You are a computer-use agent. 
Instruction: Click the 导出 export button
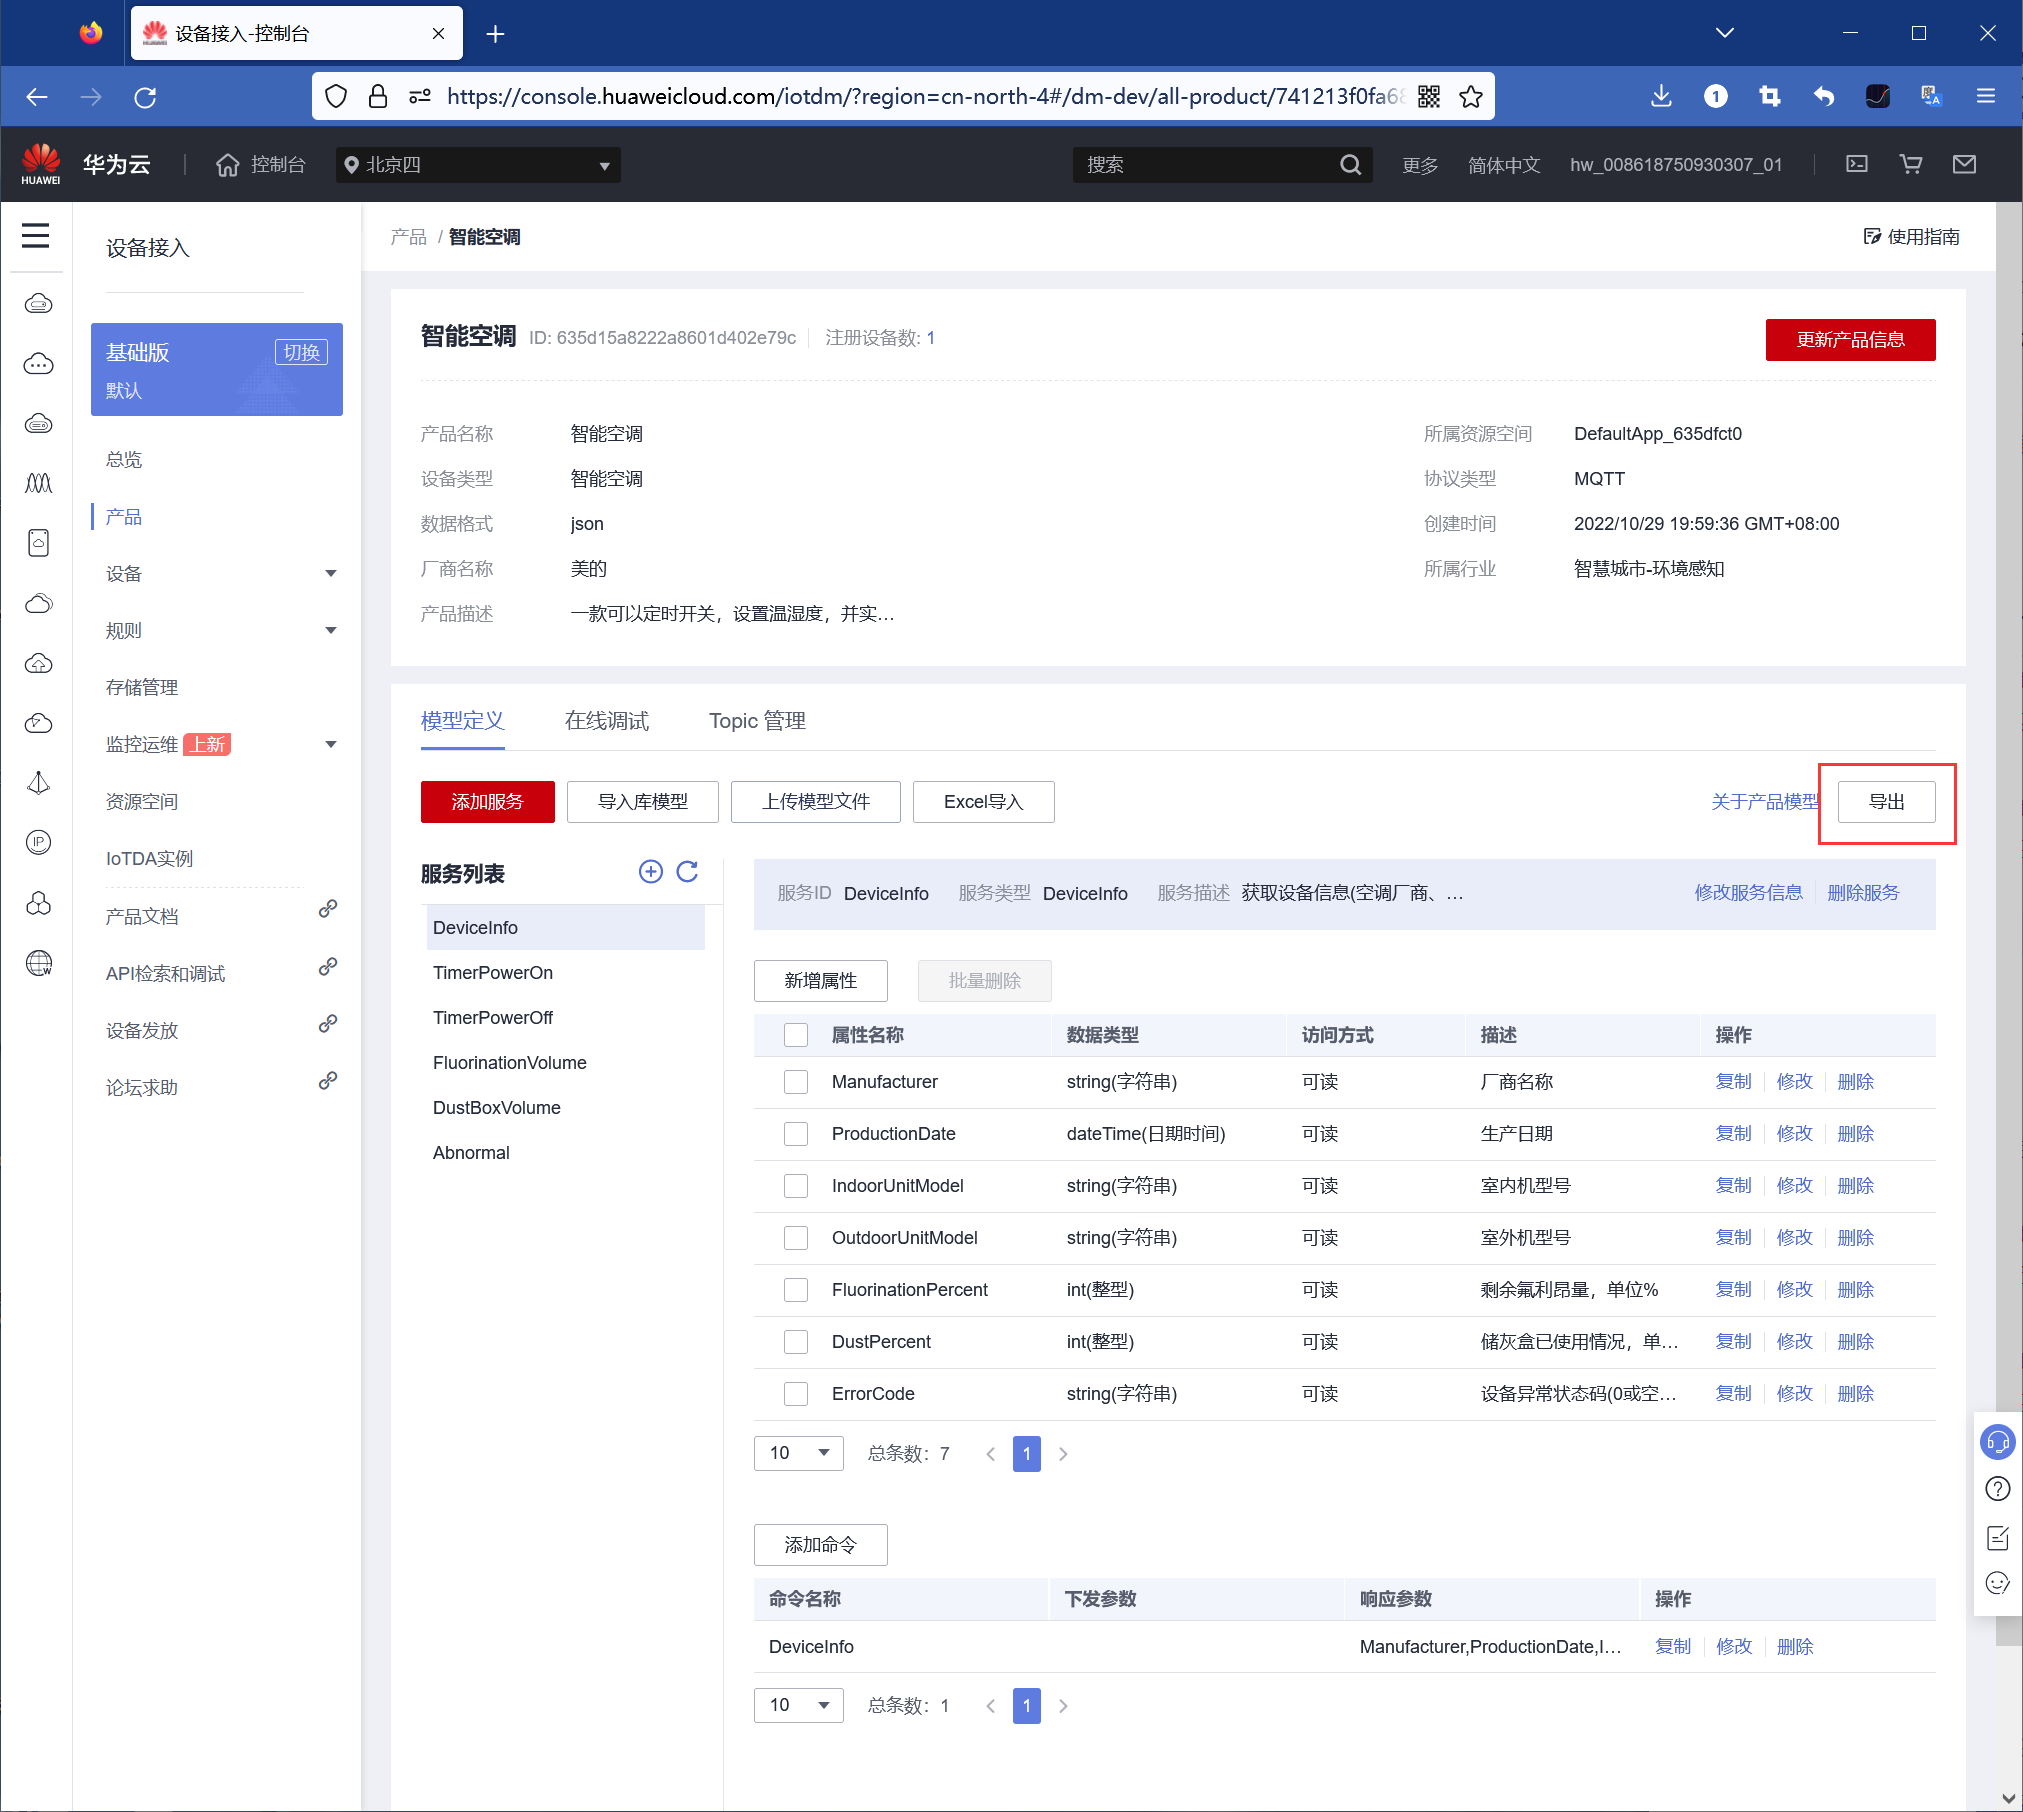[x=1886, y=802]
